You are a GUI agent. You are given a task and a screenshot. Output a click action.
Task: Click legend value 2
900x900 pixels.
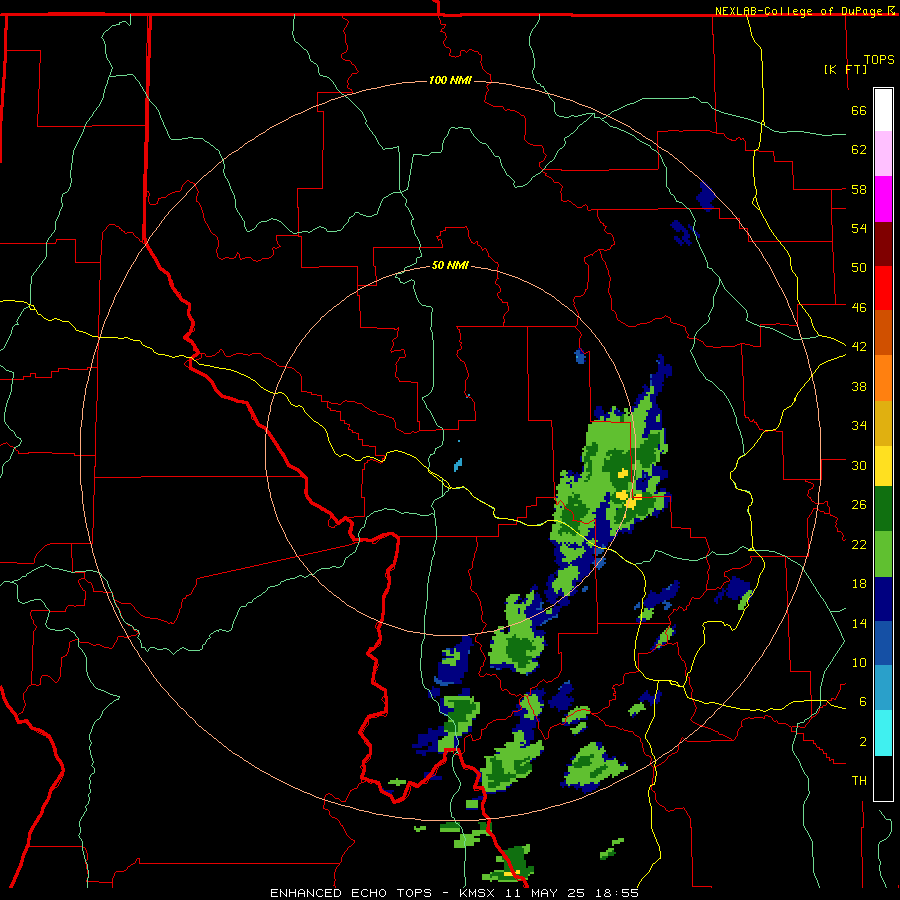863,742
